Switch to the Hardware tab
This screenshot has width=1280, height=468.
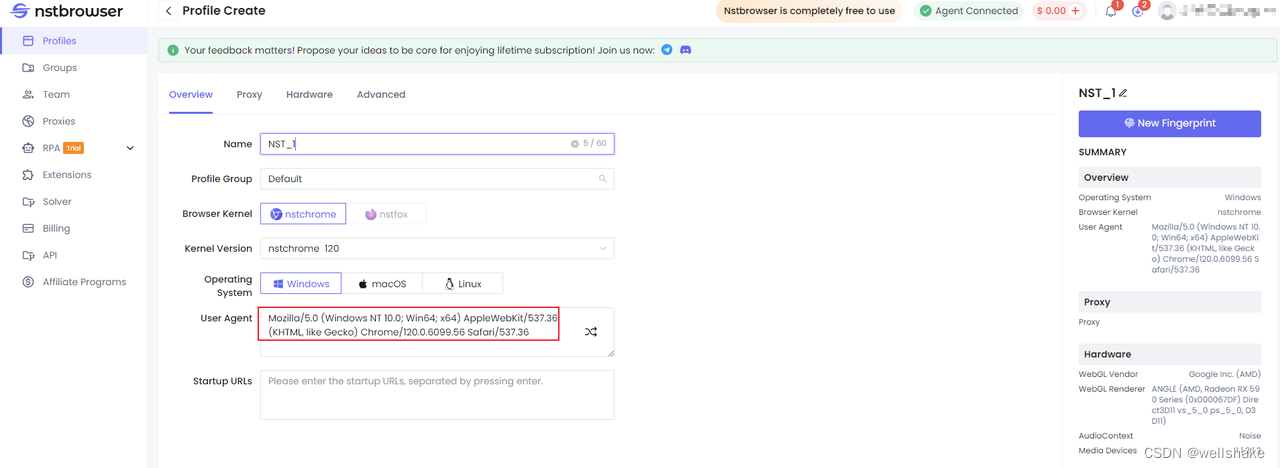[309, 95]
